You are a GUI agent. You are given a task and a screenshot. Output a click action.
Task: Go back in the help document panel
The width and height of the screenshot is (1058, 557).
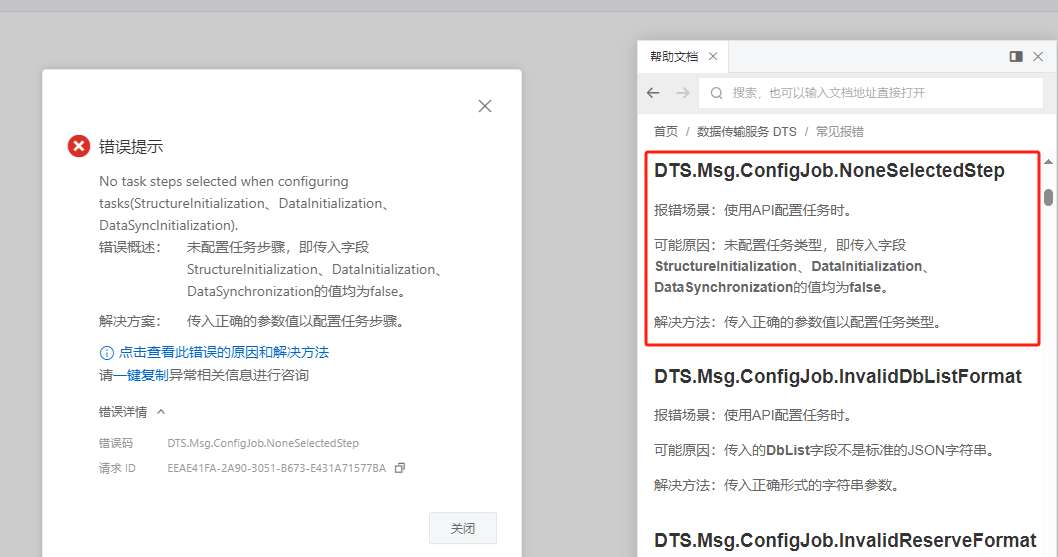(x=653, y=93)
